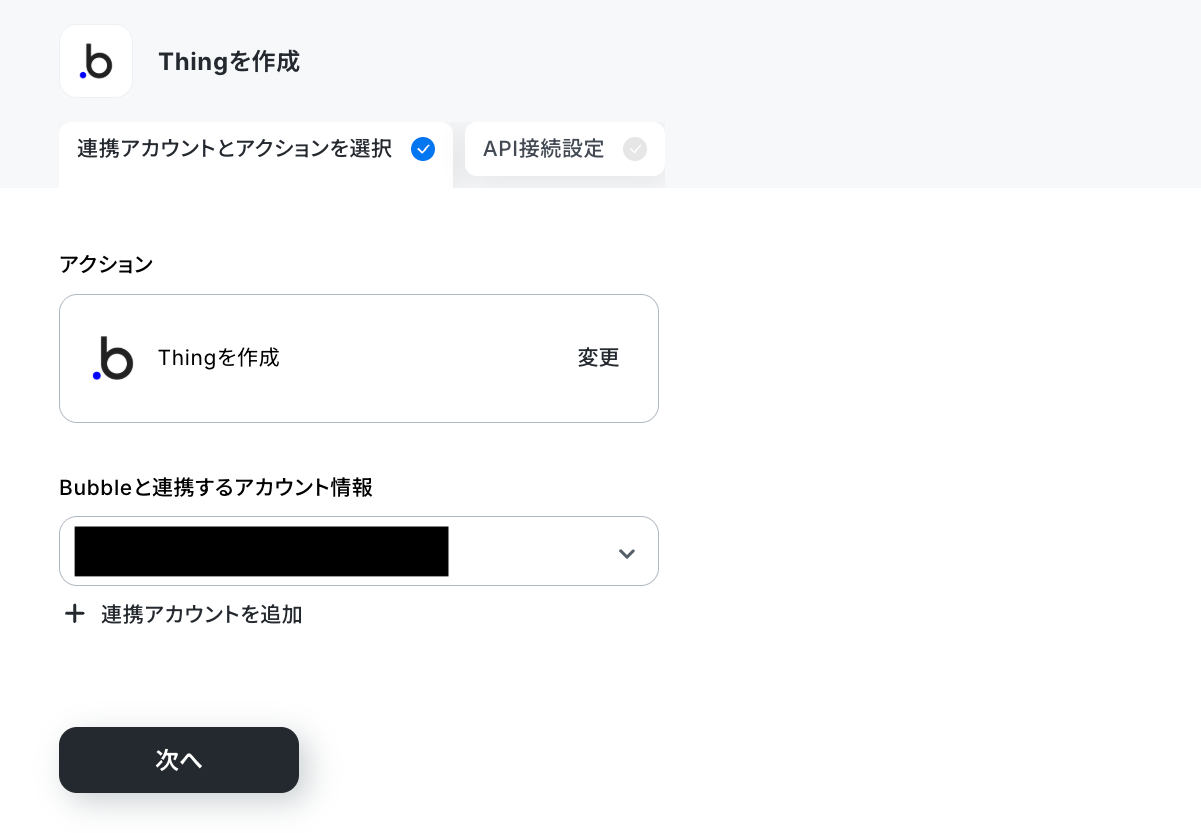Click the blue checkmark on the first step tab

[x=423, y=149]
